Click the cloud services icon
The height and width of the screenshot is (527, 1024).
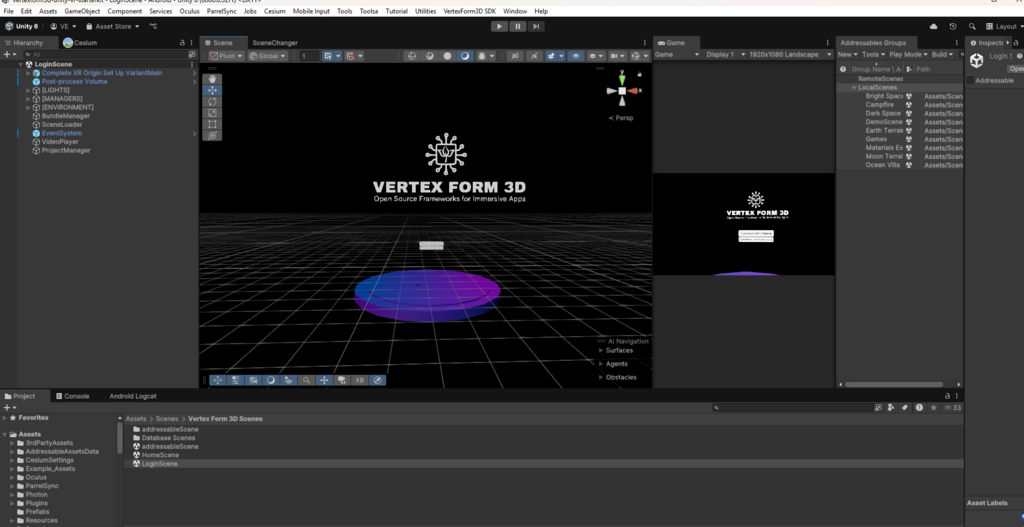934,26
